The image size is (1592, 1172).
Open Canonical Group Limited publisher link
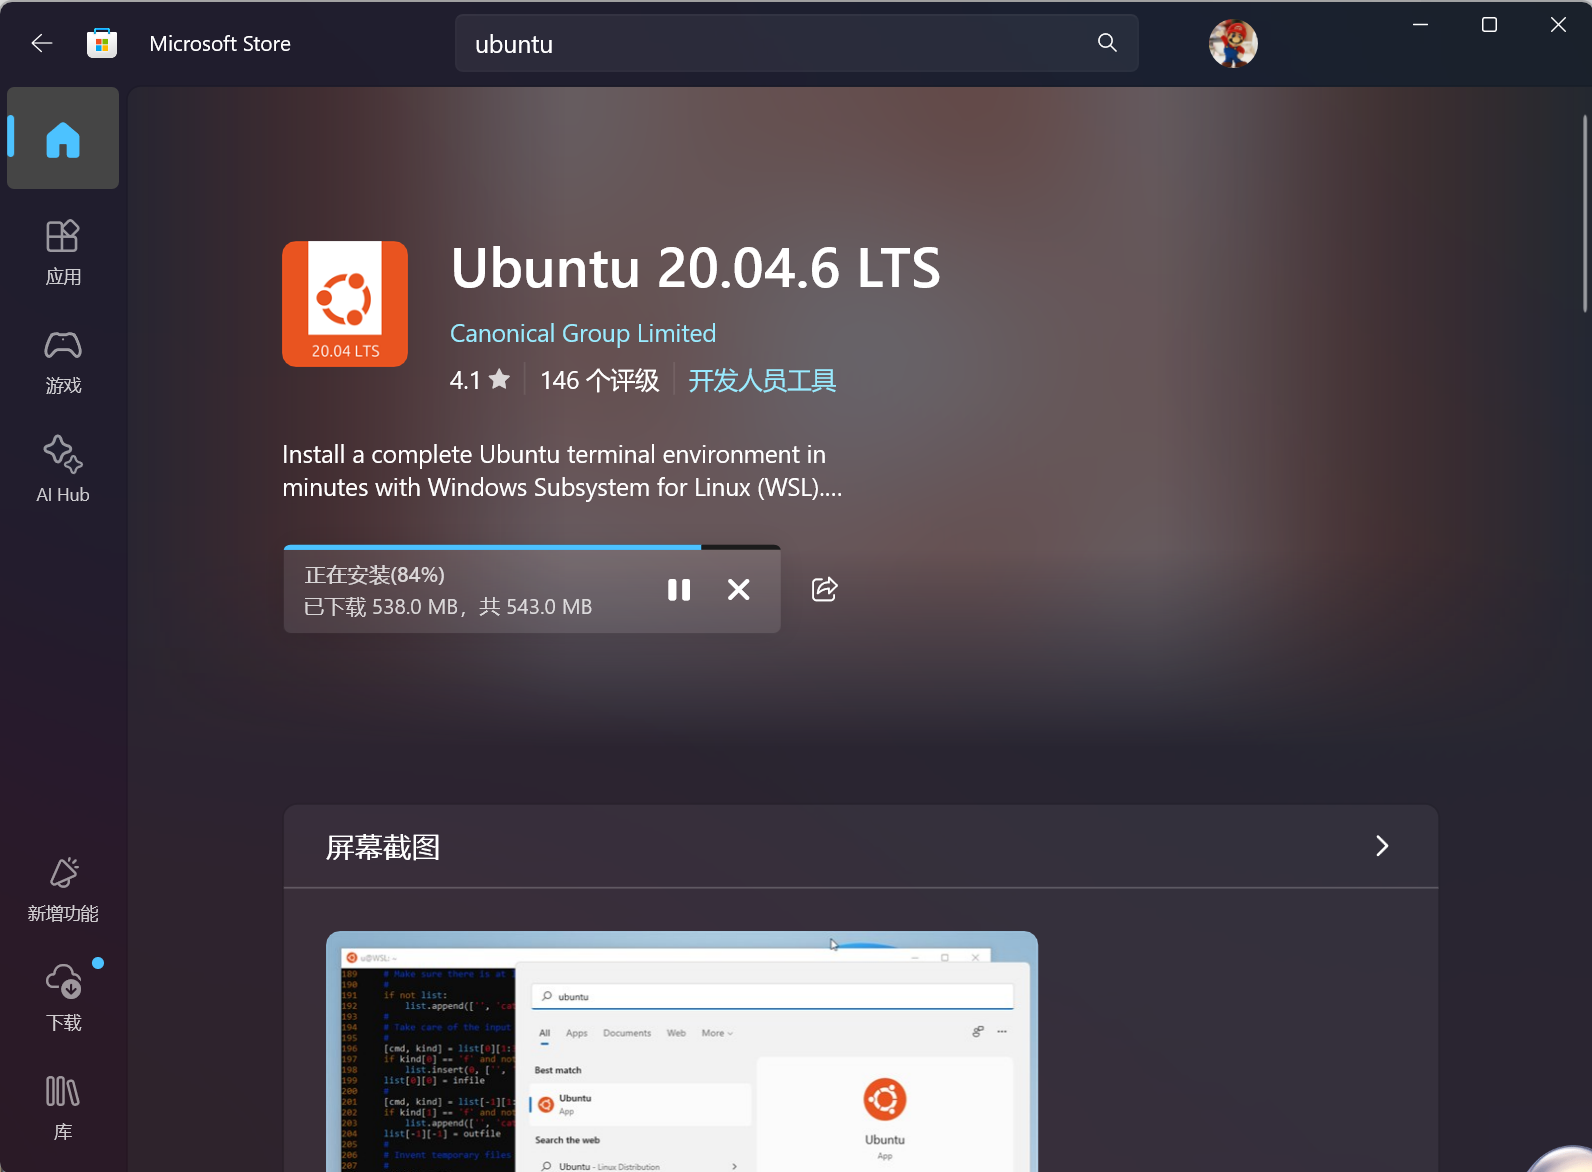pos(583,333)
